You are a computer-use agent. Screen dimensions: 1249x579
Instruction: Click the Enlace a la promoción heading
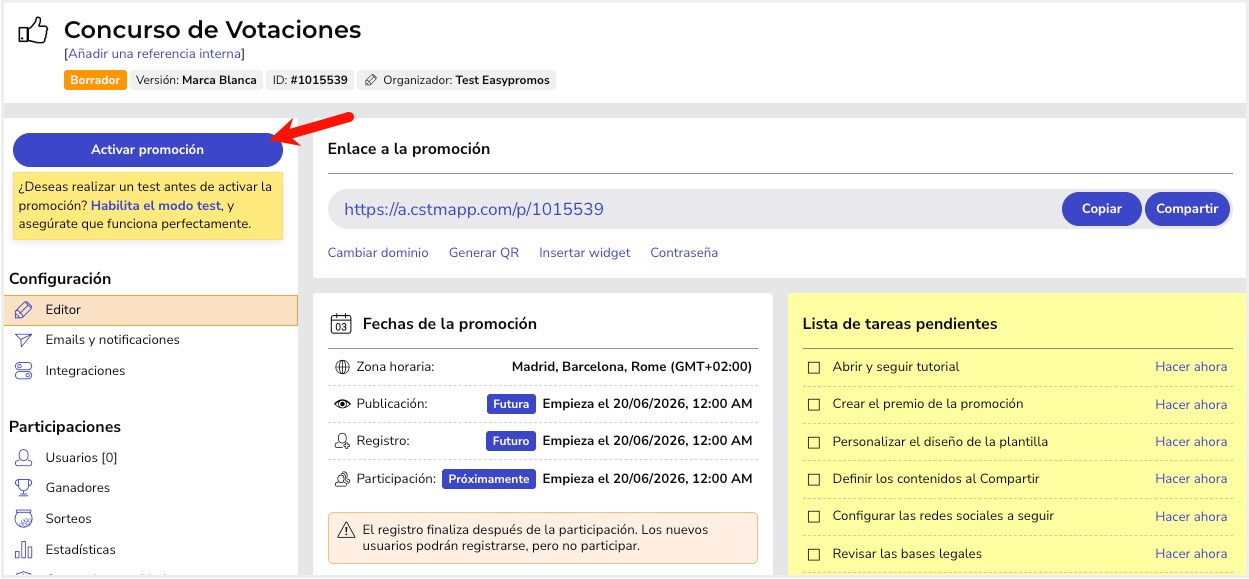pos(409,149)
